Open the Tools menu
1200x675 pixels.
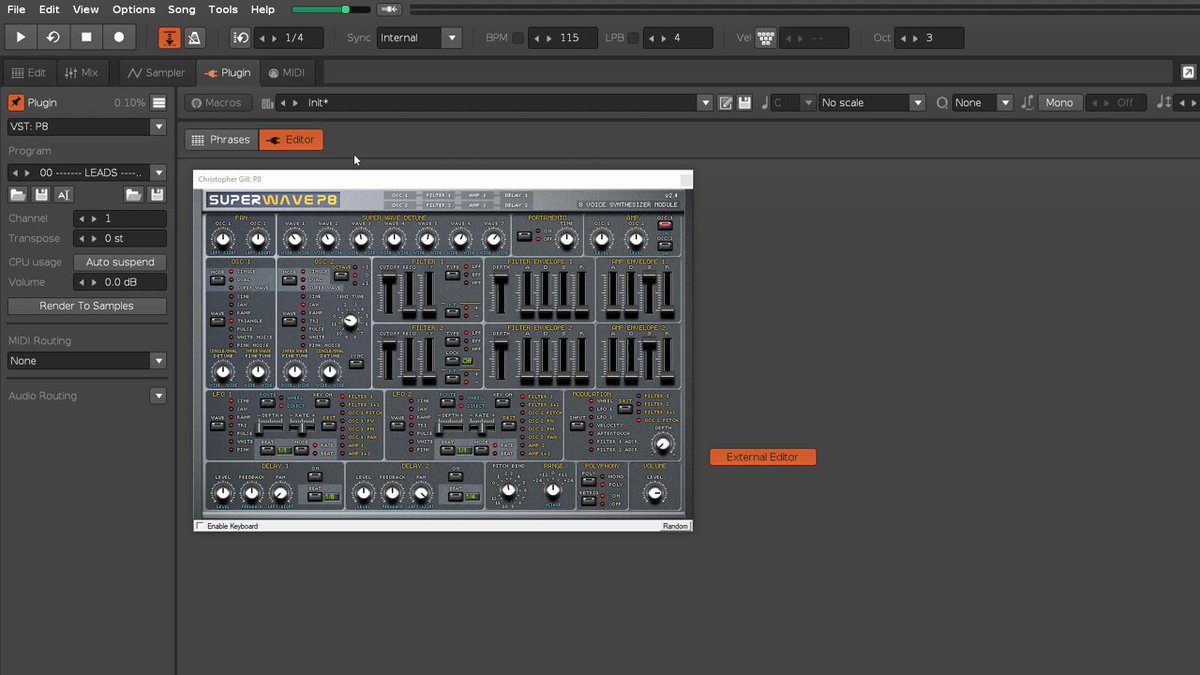pyautogui.click(x=223, y=9)
